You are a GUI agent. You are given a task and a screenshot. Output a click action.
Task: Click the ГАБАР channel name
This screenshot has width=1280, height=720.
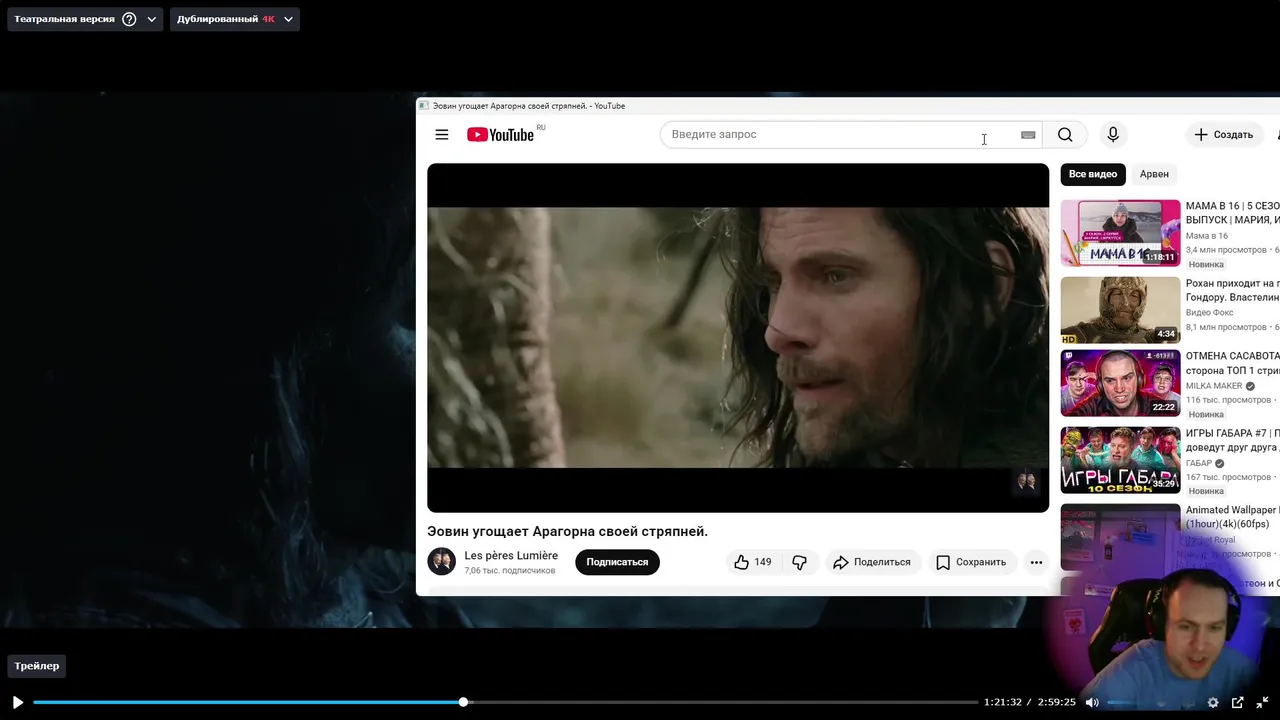(x=1199, y=463)
